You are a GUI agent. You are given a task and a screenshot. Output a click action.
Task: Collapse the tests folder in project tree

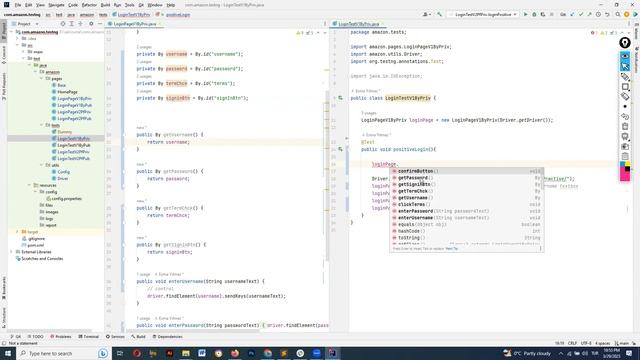coord(42,125)
